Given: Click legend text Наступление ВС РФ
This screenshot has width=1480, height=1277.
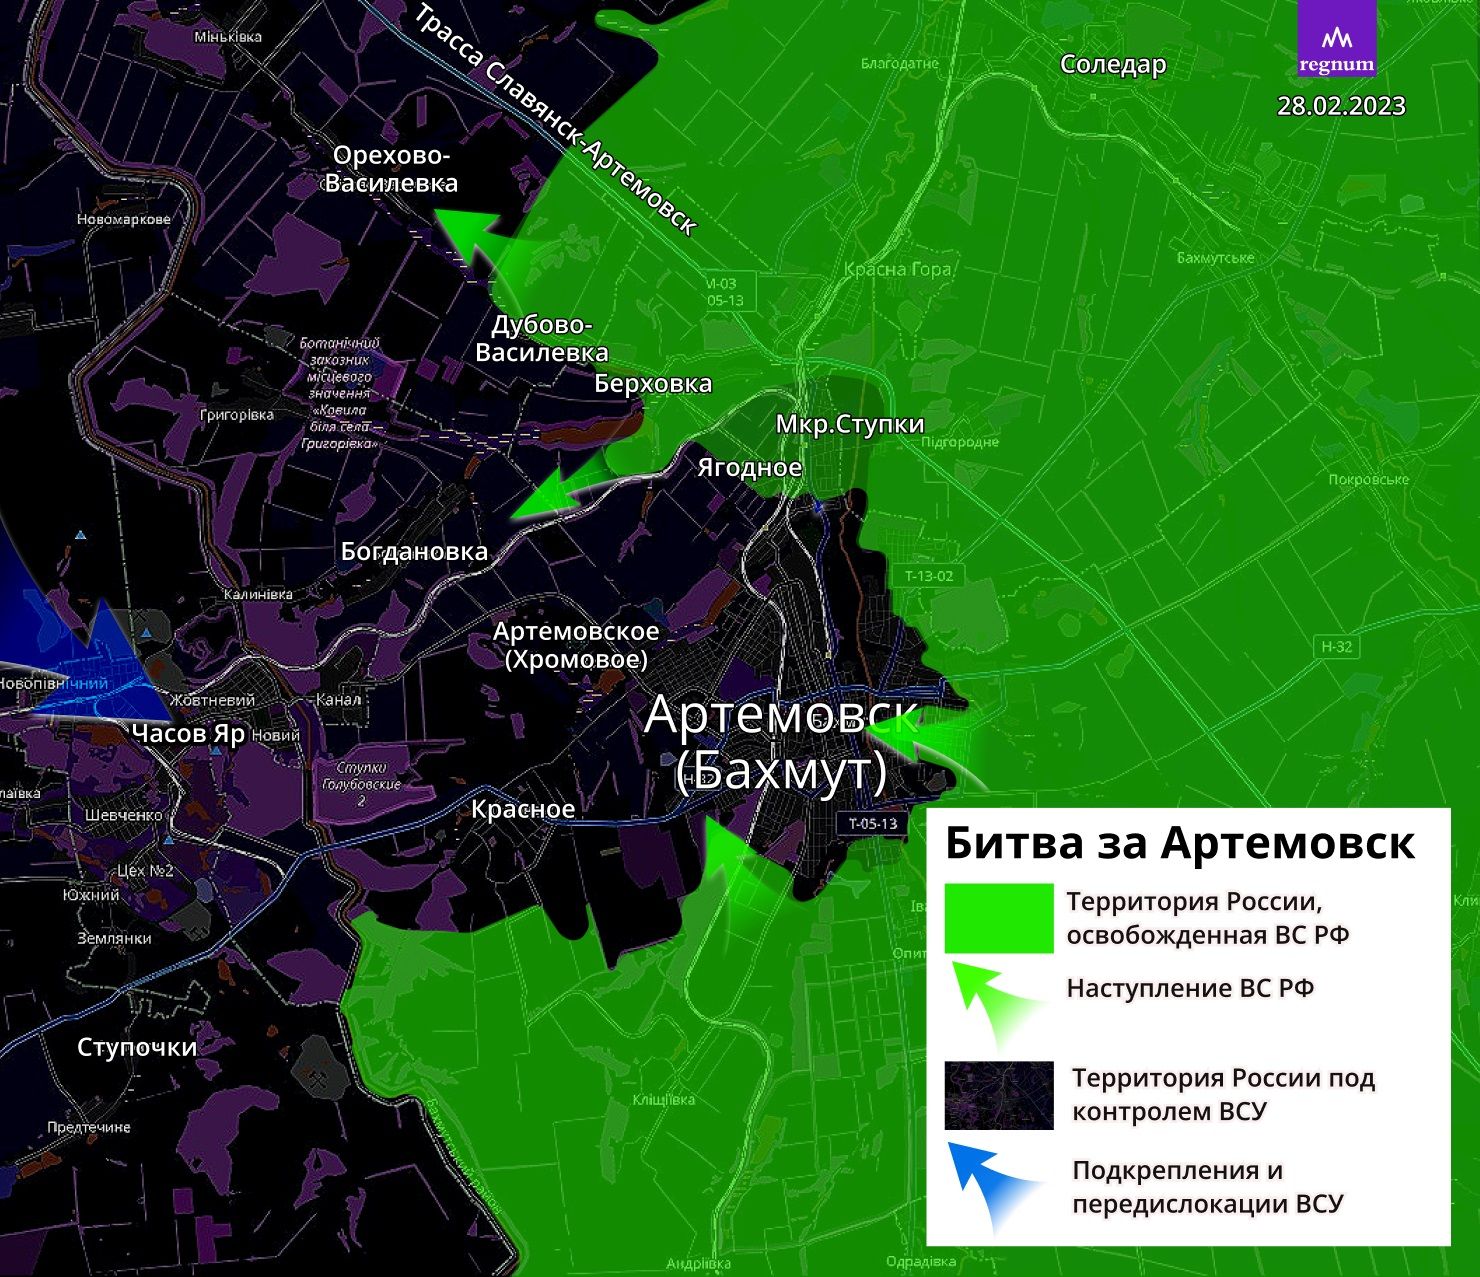Looking at the screenshot, I should (1190, 988).
